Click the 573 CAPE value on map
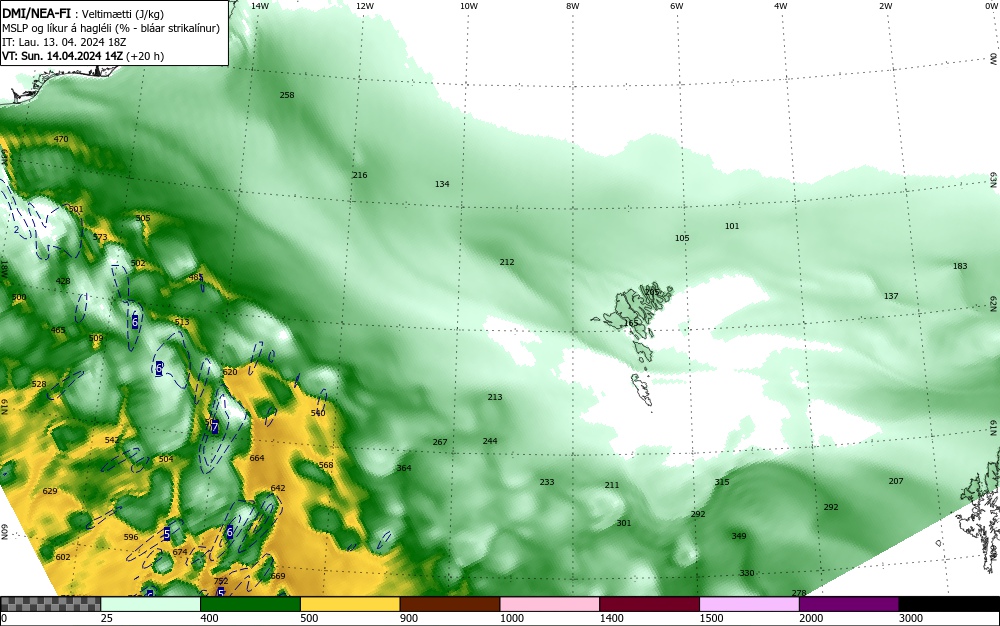1000x626 pixels. click(100, 237)
